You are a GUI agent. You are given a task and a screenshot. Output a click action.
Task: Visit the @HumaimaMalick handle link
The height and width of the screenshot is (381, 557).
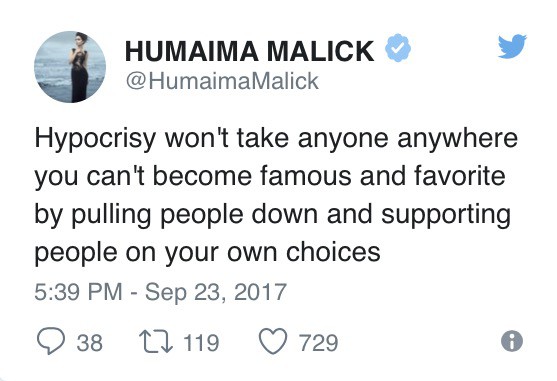tap(222, 81)
